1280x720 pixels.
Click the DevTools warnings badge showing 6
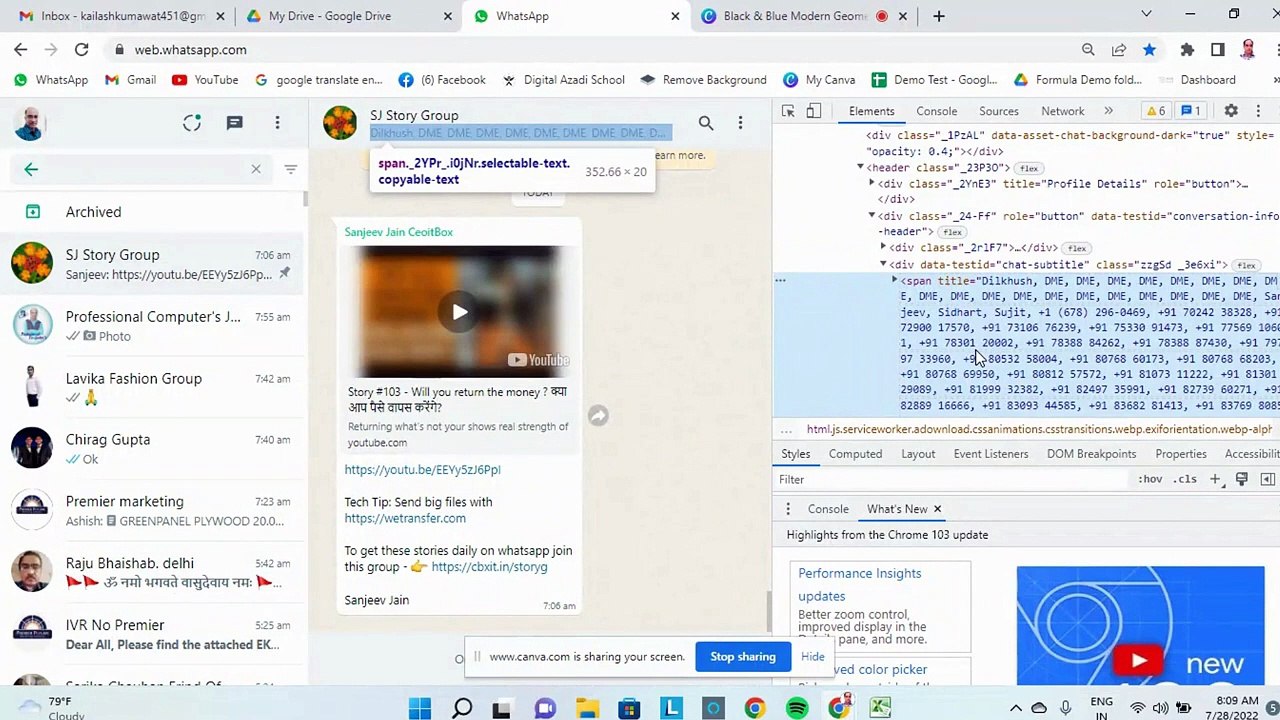point(1156,111)
